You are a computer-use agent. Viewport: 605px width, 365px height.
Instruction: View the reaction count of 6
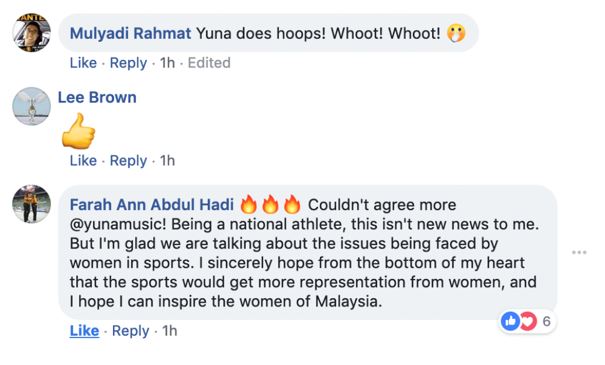pyautogui.click(x=546, y=321)
